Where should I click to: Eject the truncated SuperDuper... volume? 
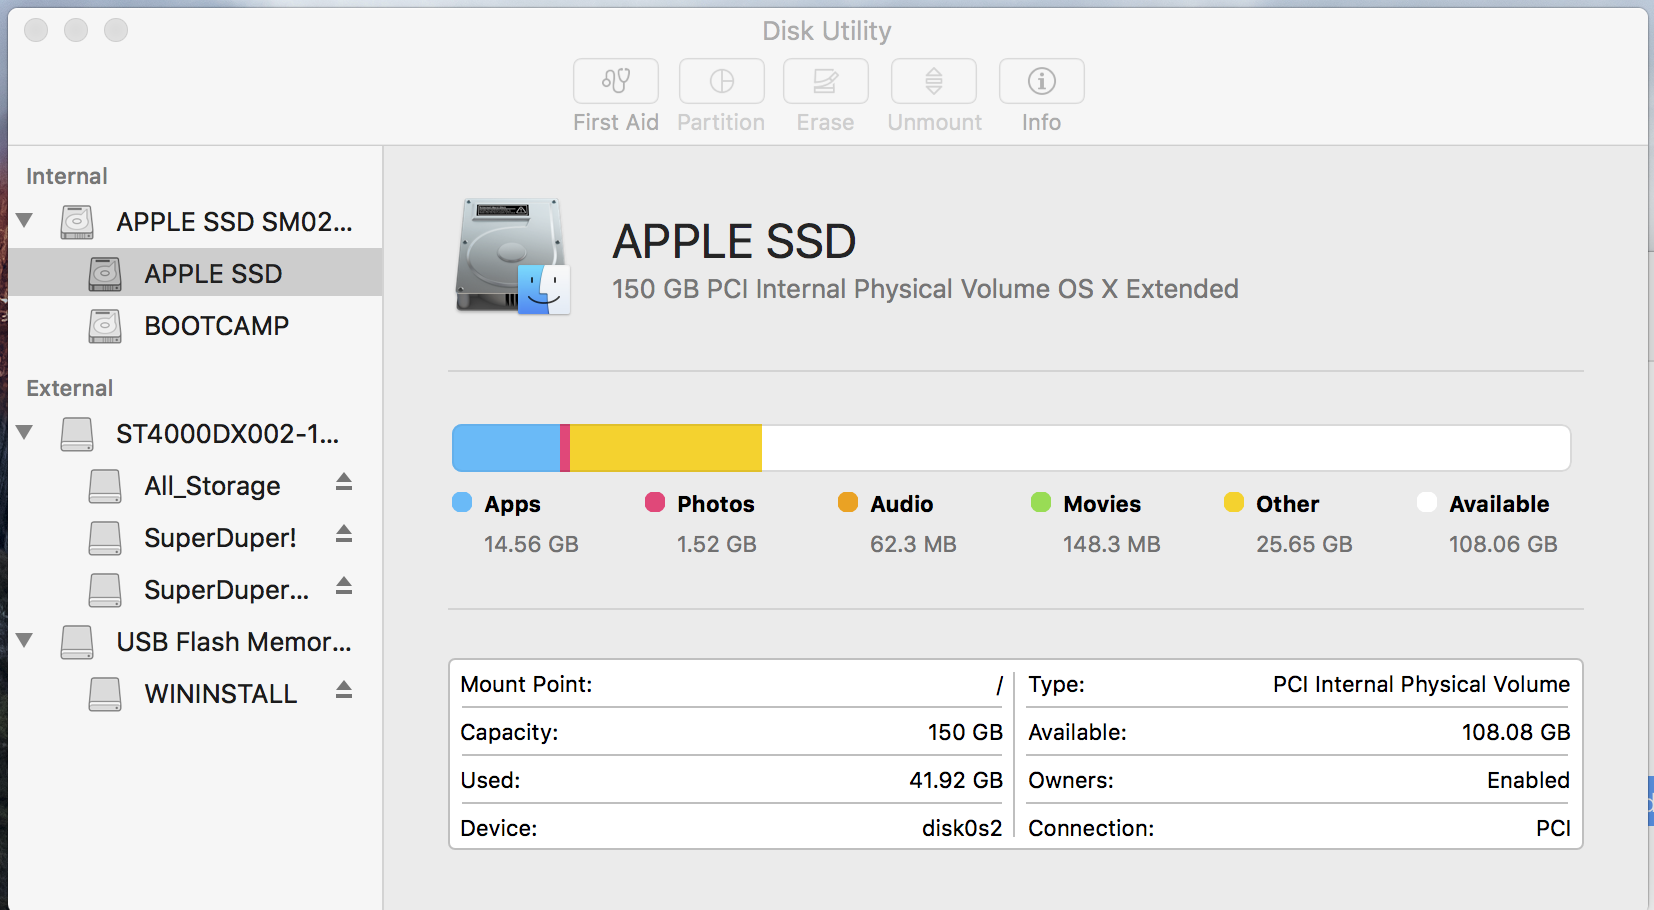point(344,587)
